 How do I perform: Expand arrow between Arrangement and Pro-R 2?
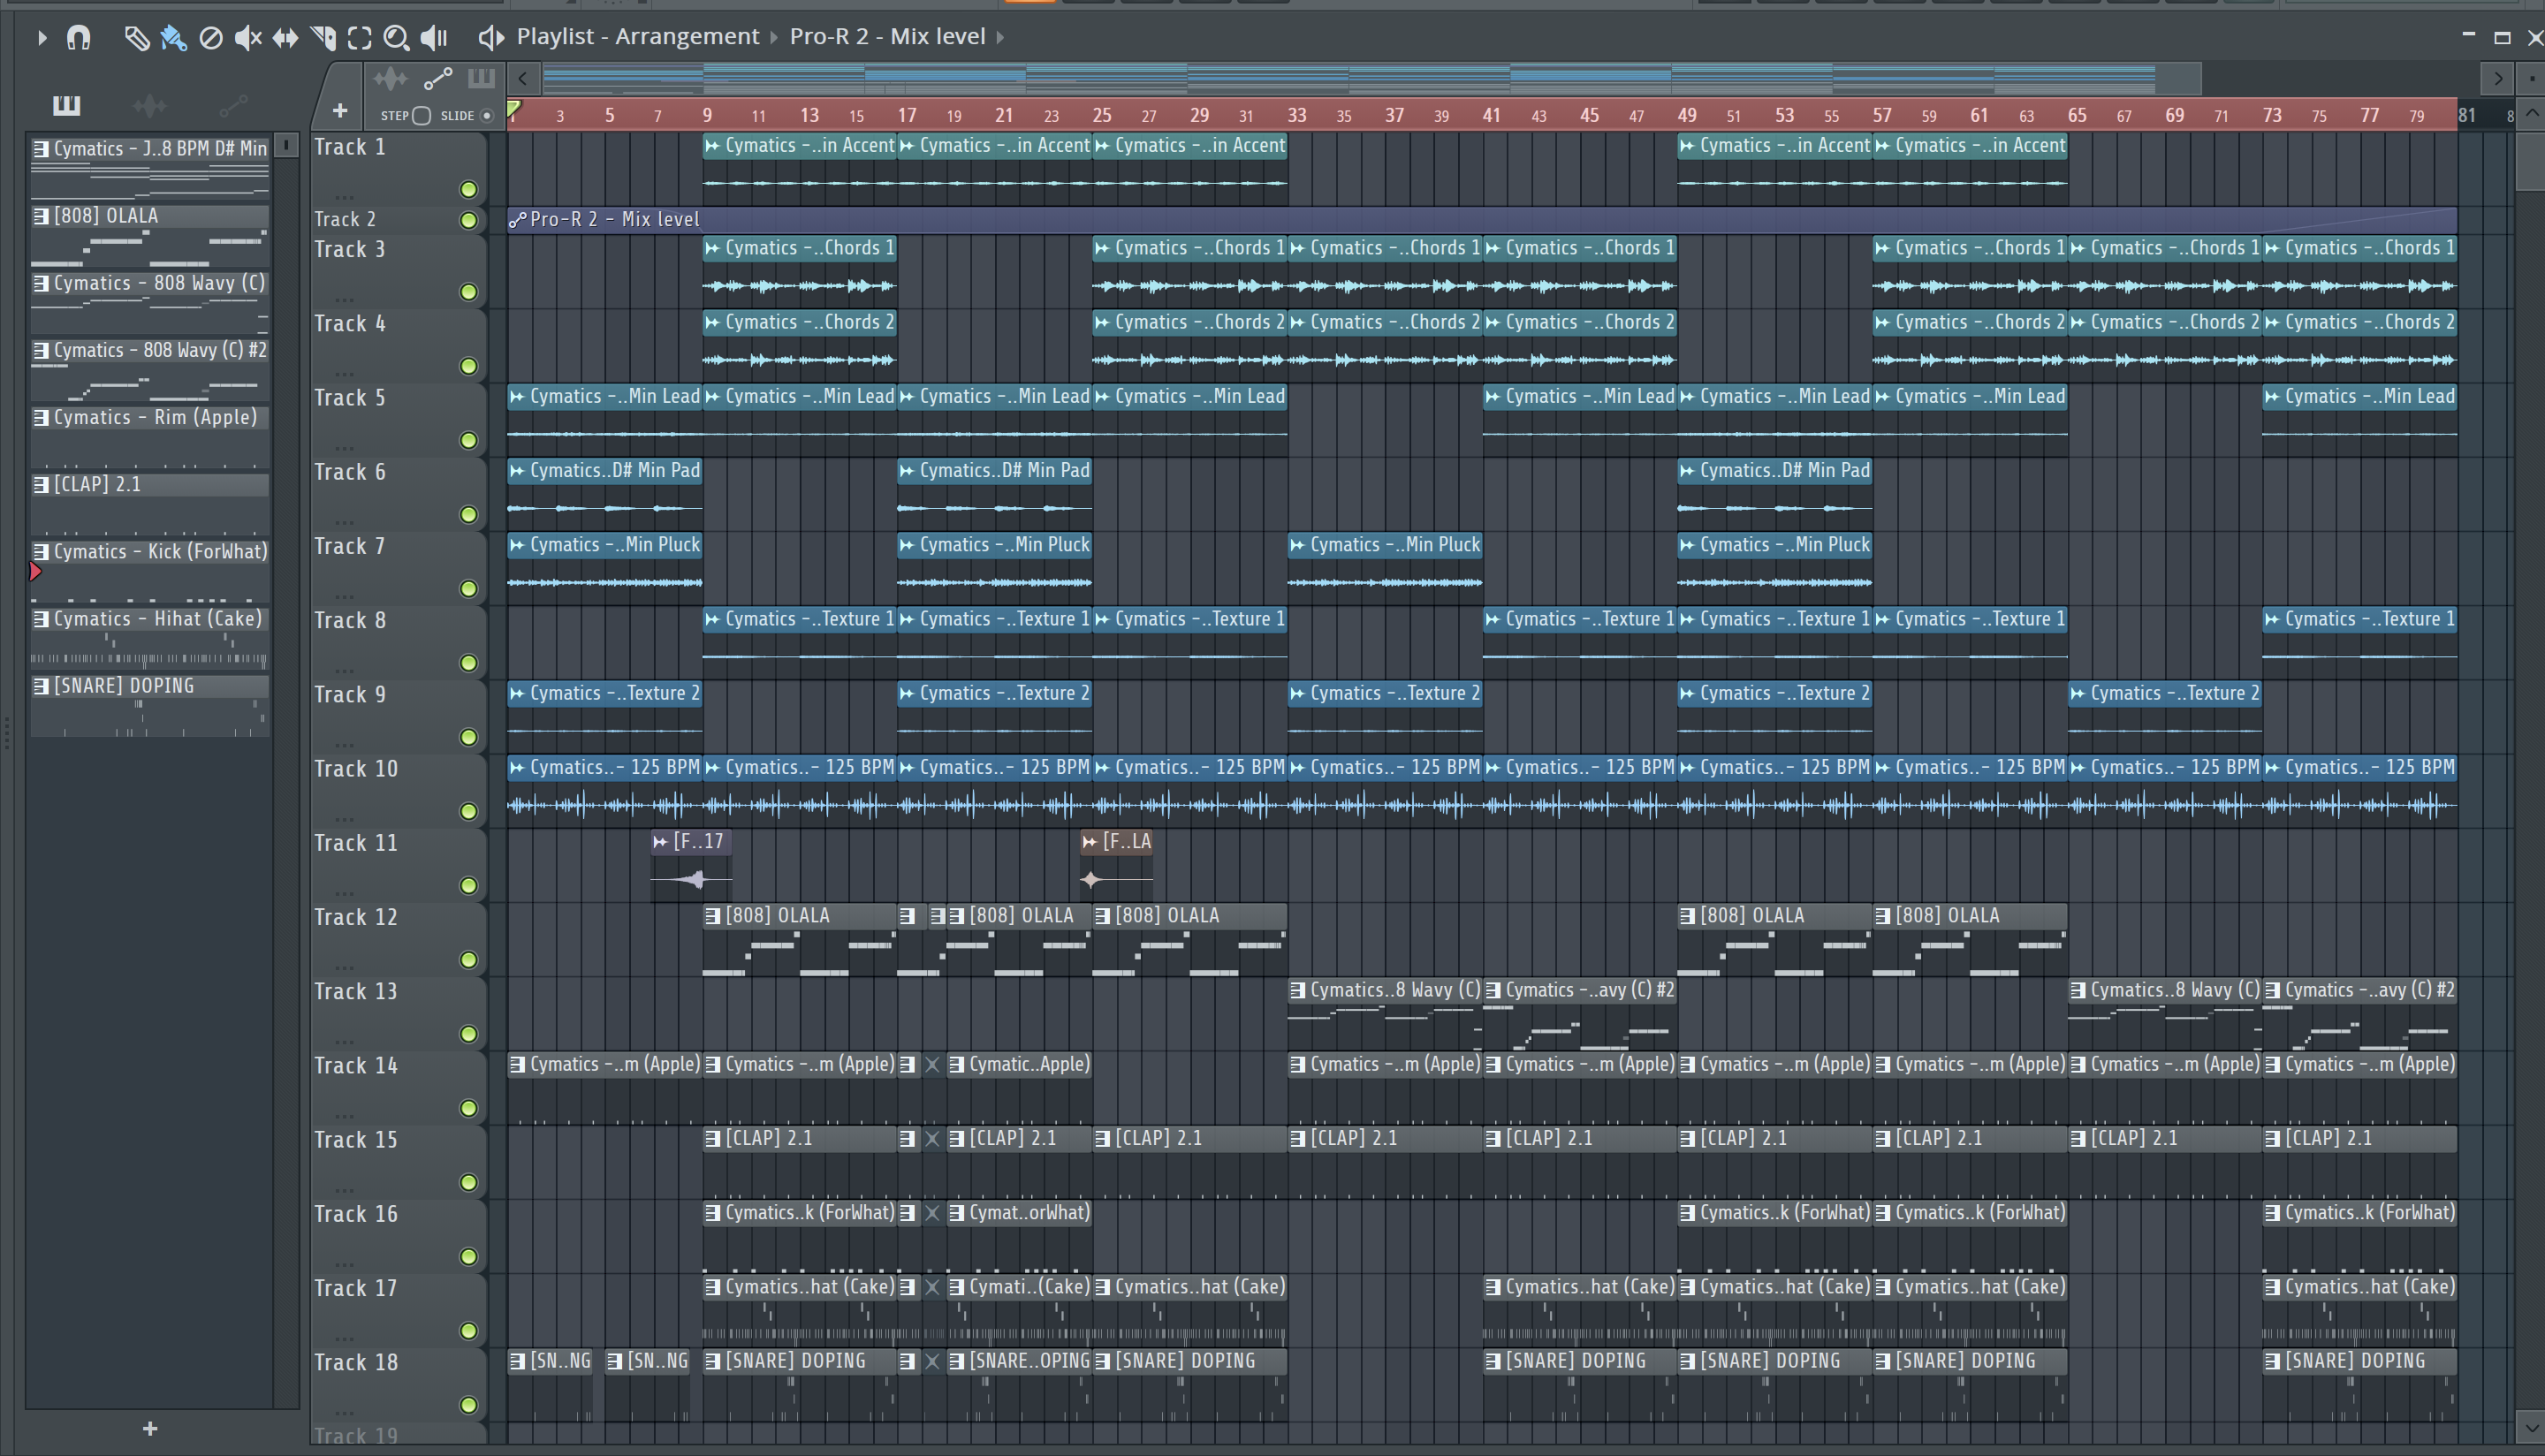(x=773, y=37)
